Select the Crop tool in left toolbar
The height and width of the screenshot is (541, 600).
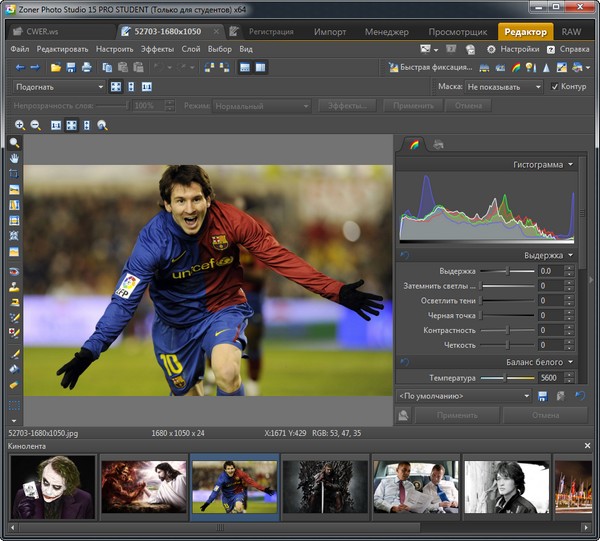pyautogui.click(x=14, y=173)
